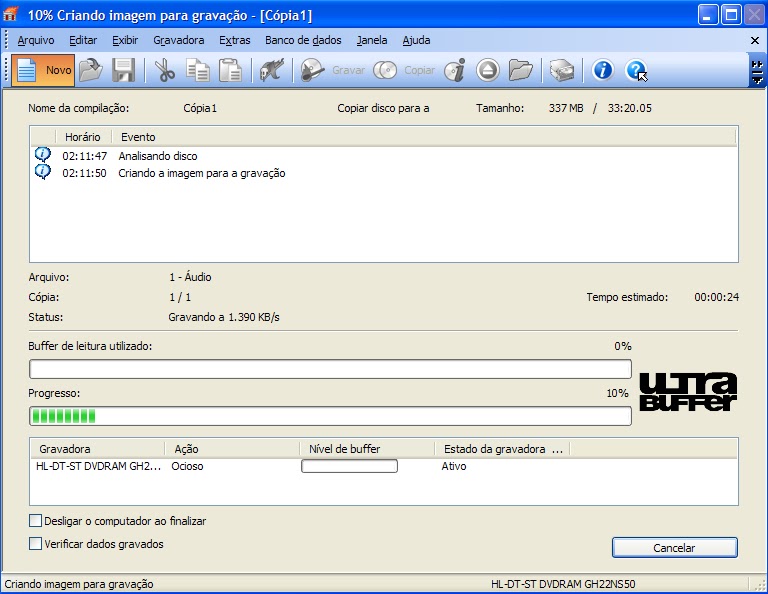
Task: Click the Cancelar button
Action: tap(674, 547)
